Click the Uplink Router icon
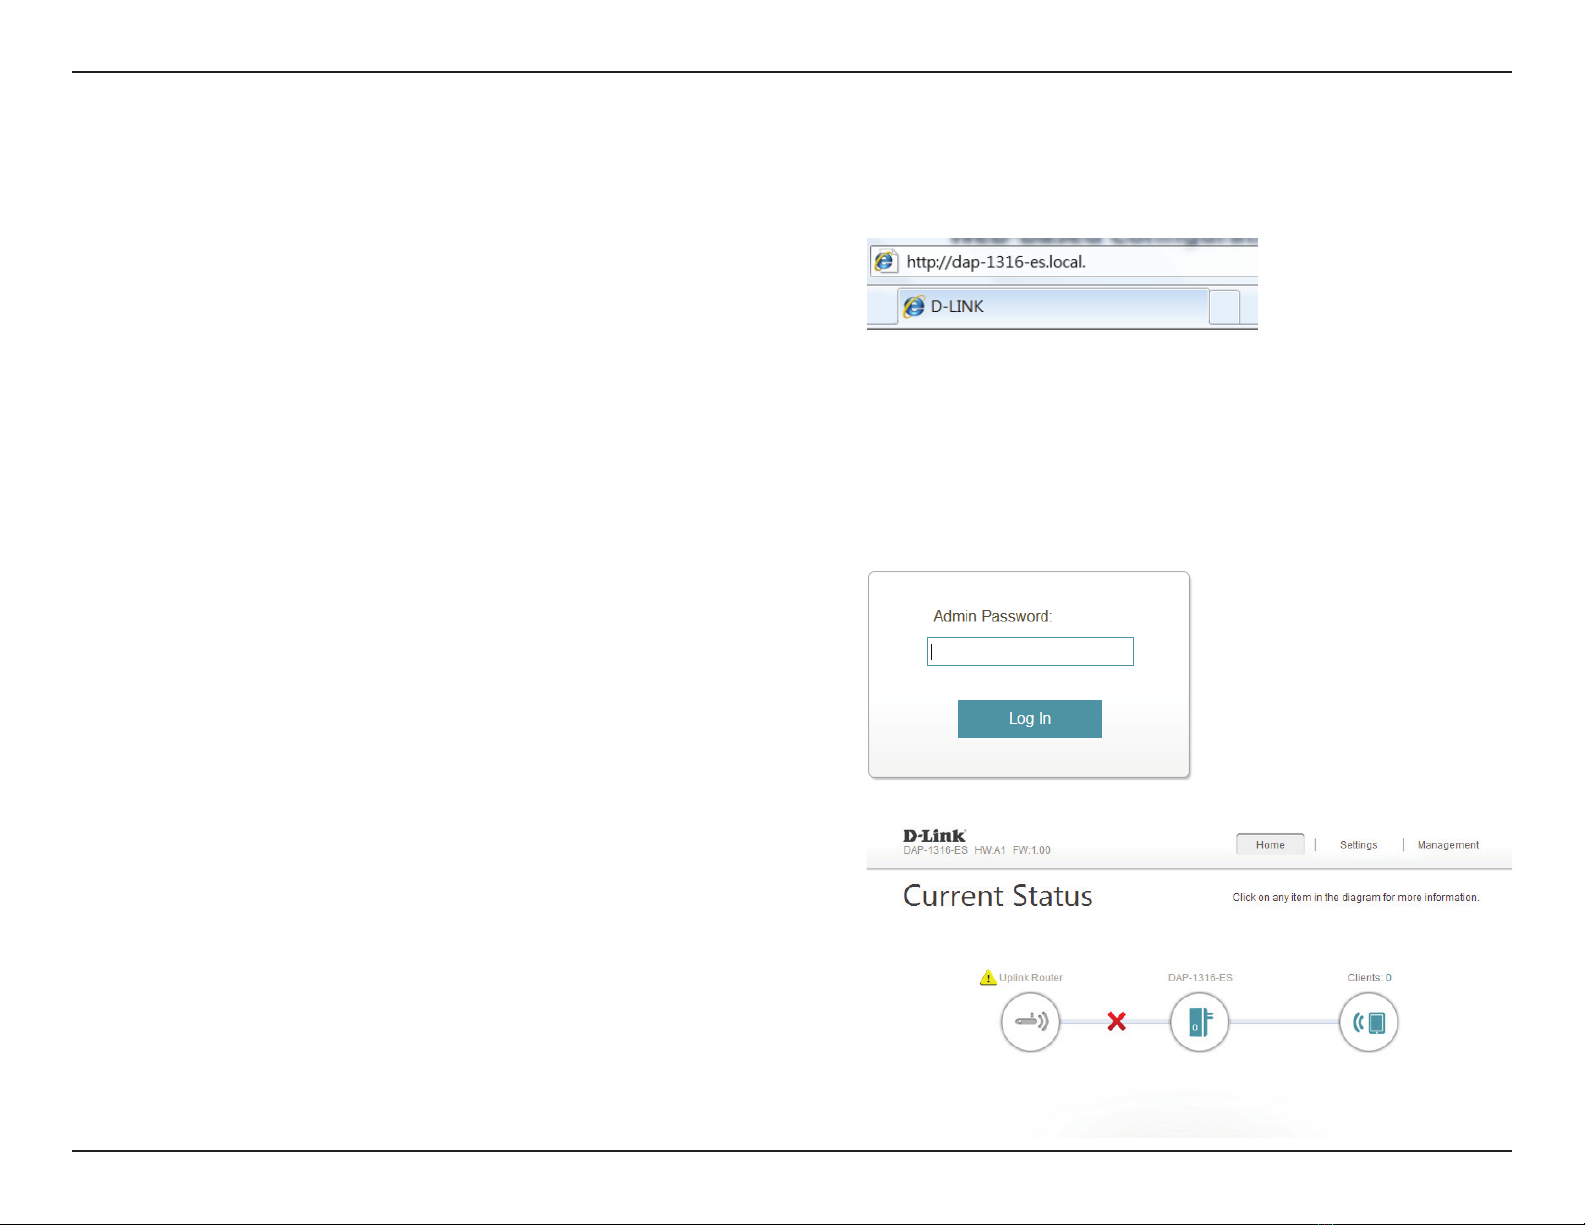 (x=1030, y=1022)
